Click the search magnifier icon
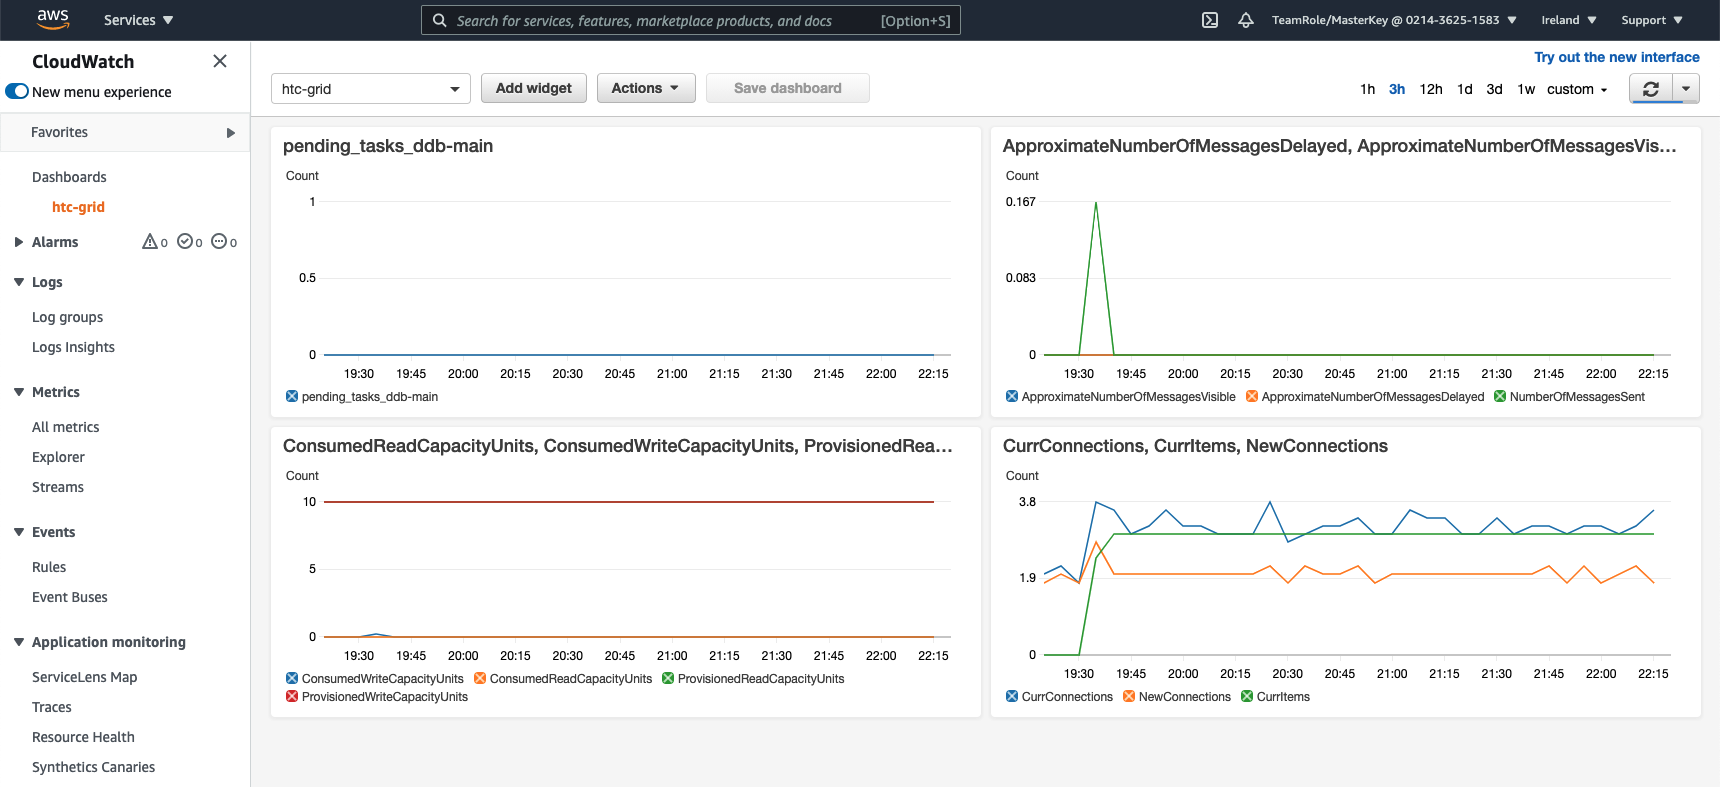 click(x=439, y=20)
